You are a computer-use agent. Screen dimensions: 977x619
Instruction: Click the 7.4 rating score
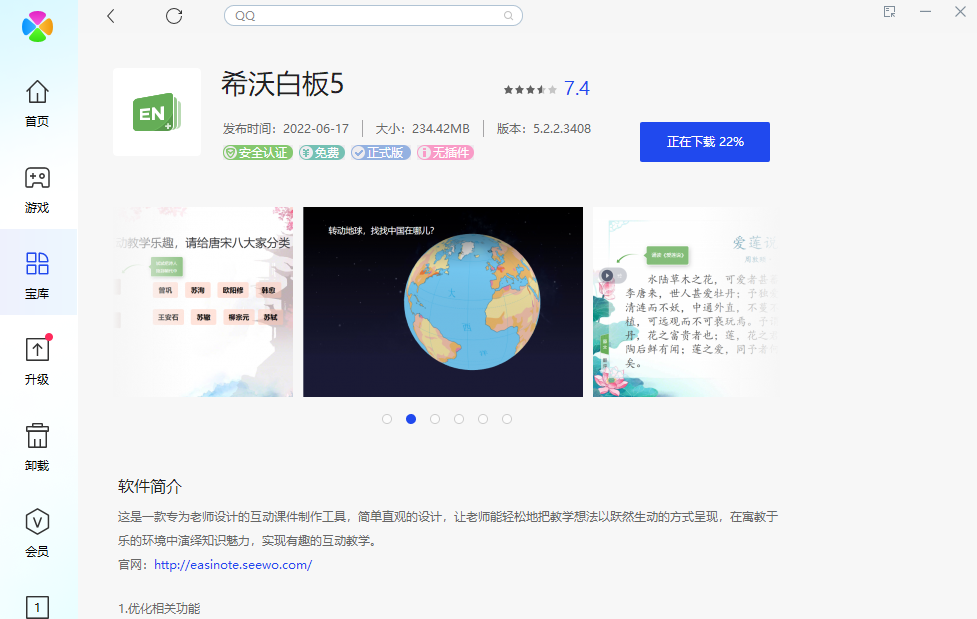click(577, 89)
